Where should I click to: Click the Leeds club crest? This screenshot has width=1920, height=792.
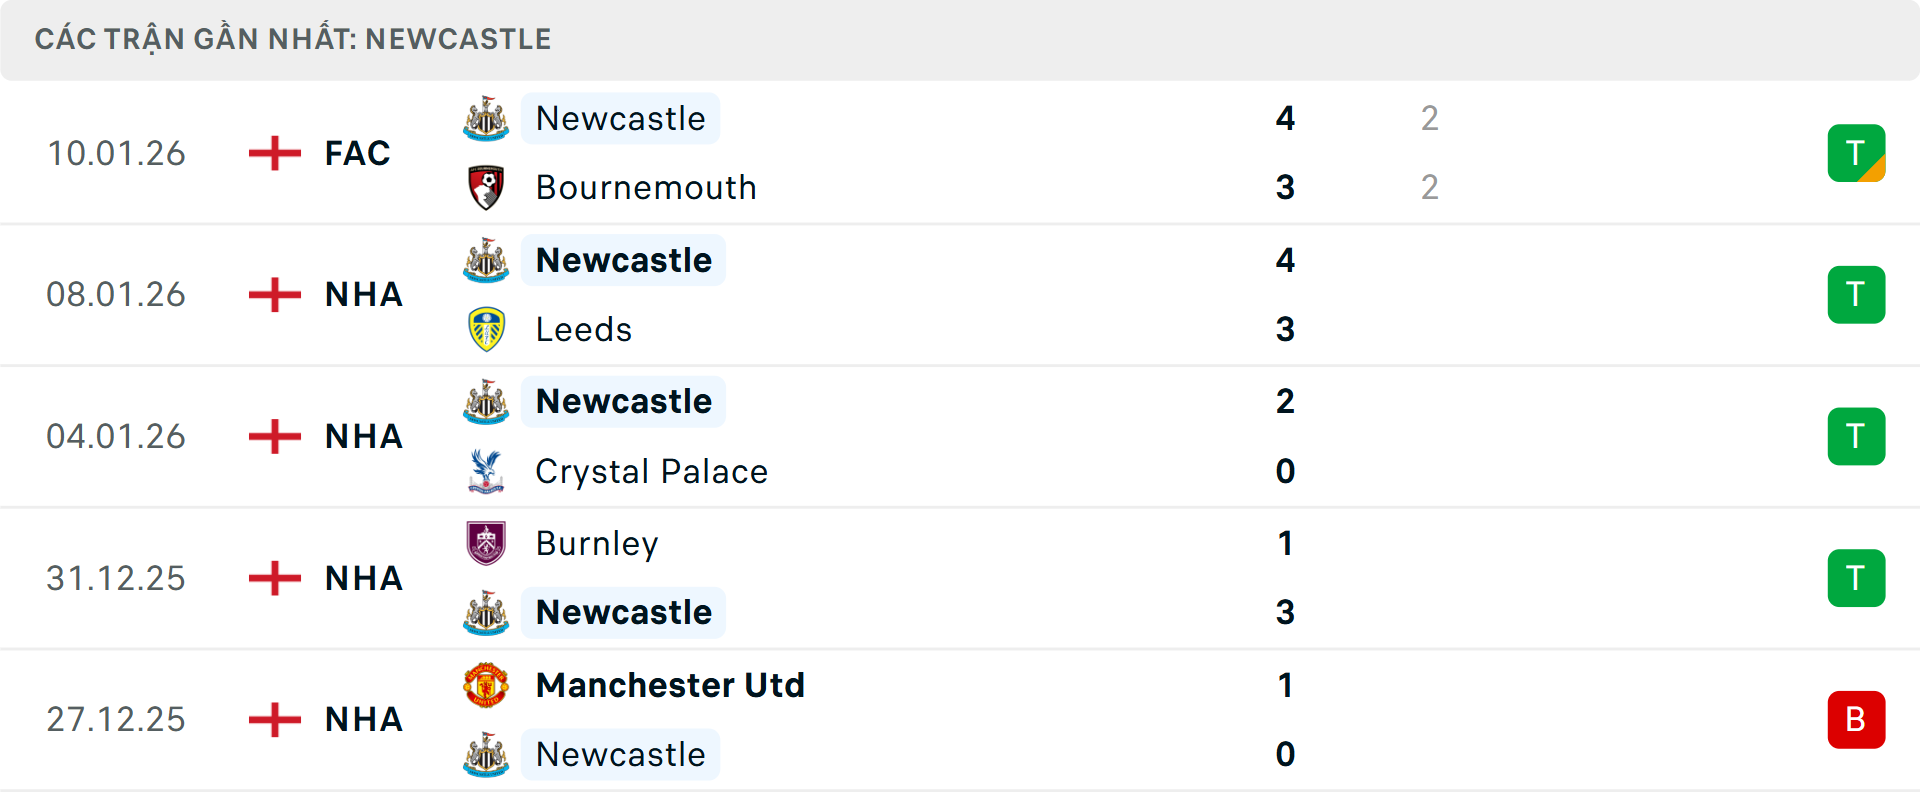click(x=486, y=329)
